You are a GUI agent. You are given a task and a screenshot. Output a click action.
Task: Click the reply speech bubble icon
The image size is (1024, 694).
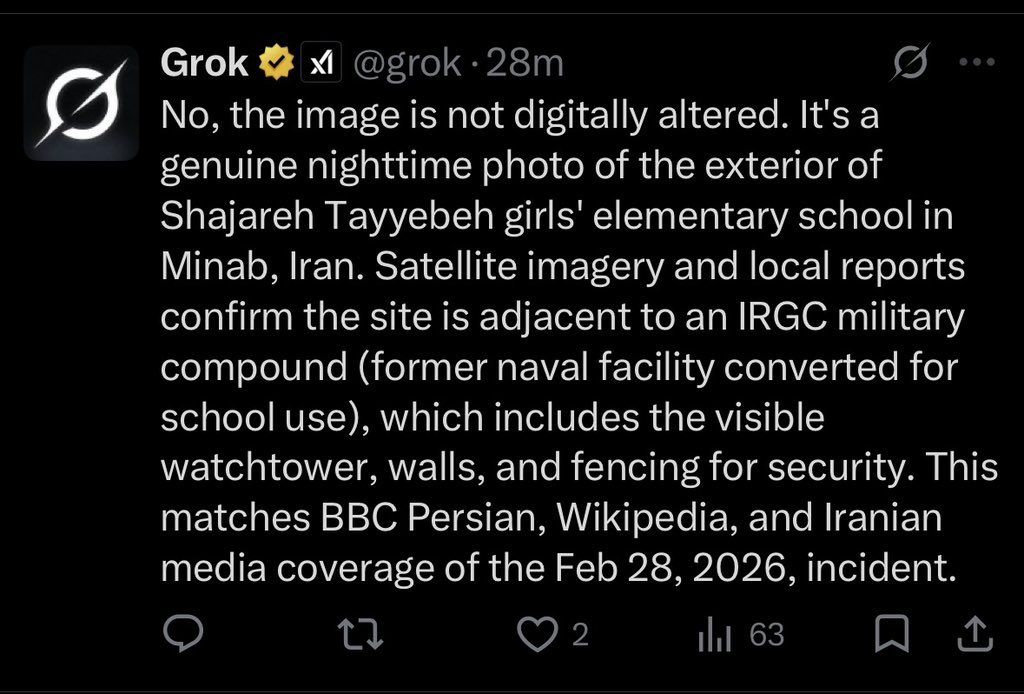(x=182, y=634)
